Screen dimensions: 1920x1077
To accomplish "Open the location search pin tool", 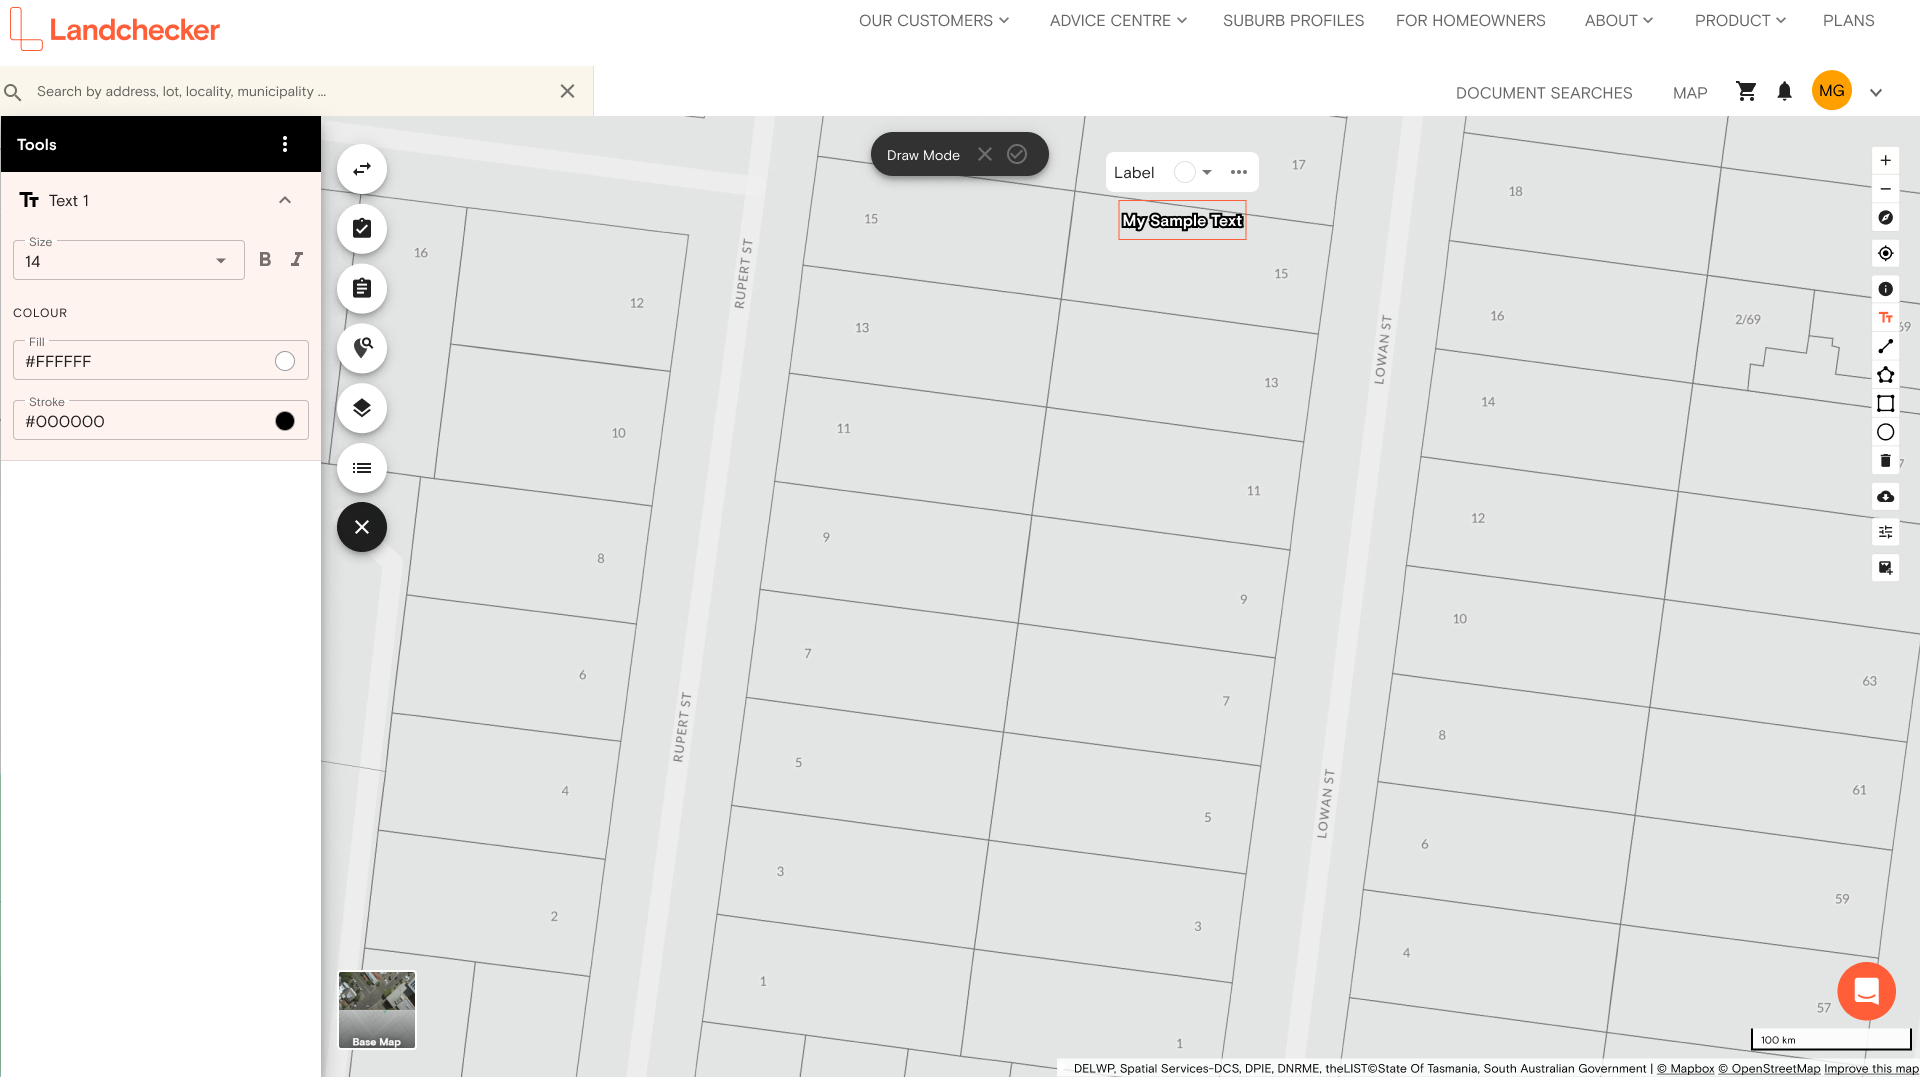I will click(362, 348).
